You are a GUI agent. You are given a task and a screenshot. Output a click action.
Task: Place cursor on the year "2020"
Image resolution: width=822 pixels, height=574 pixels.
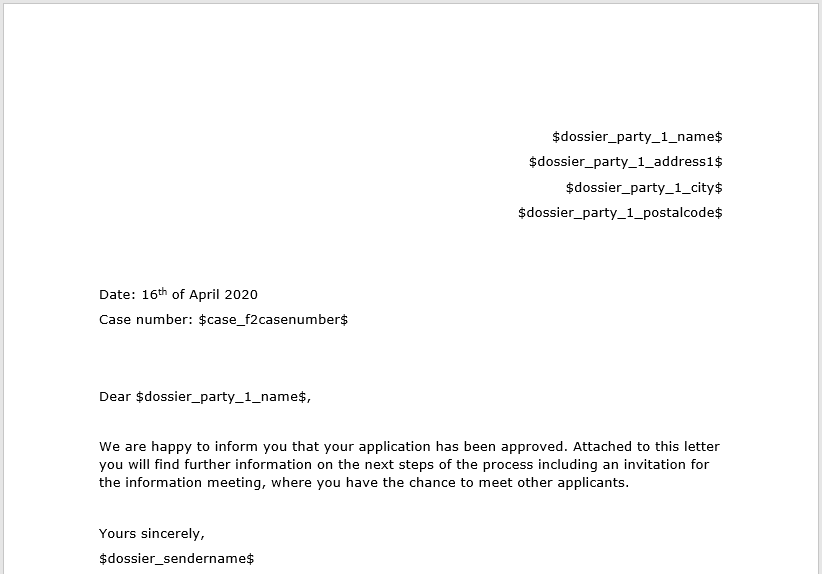(241, 295)
